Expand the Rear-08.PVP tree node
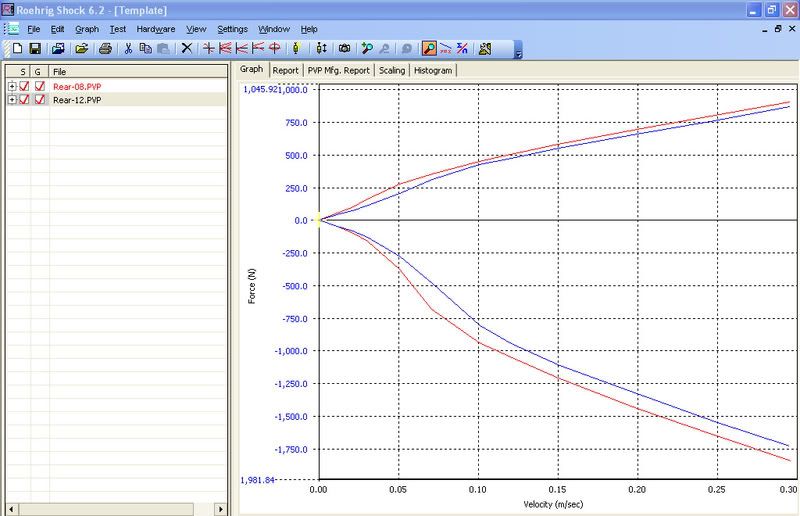The image size is (800, 516). point(12,87)
